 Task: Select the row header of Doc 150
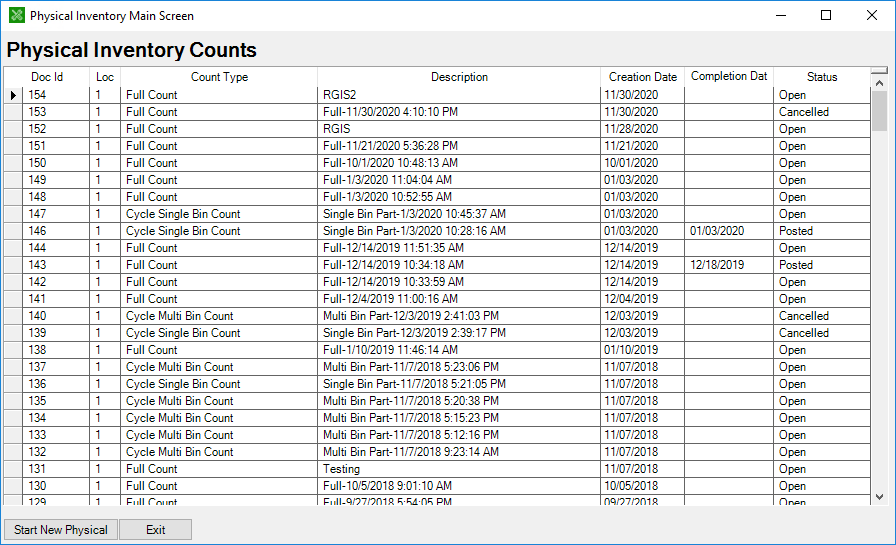[13, 163]
